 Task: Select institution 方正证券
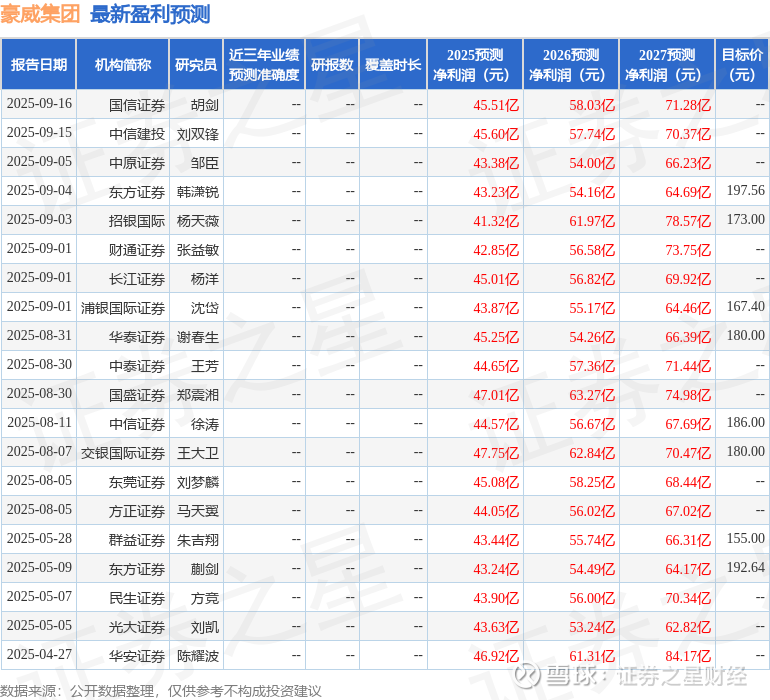(x=137, y=511)
